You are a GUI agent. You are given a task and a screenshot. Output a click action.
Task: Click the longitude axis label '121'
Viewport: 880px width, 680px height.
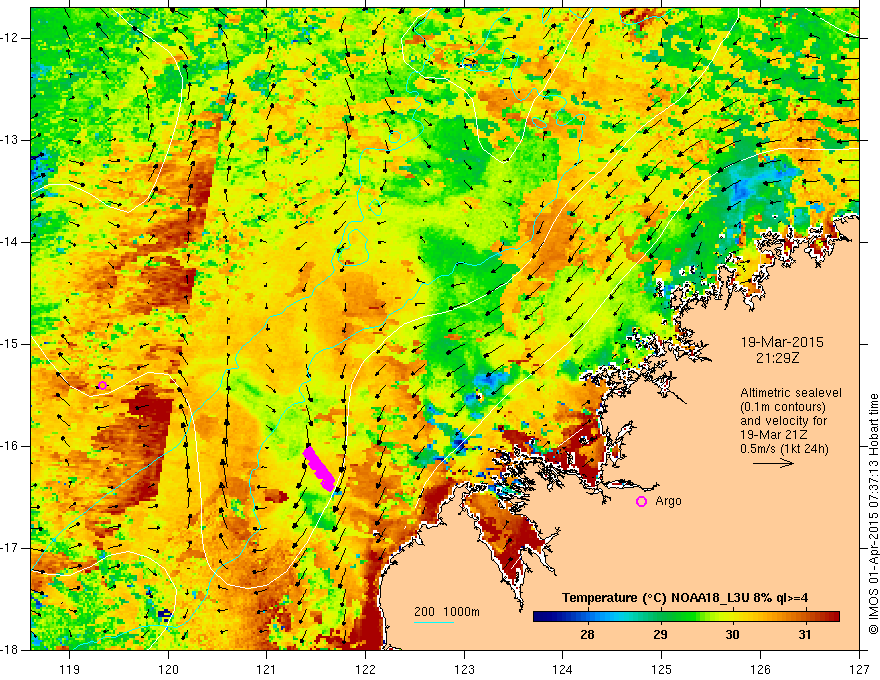click(x=267, y=670)
